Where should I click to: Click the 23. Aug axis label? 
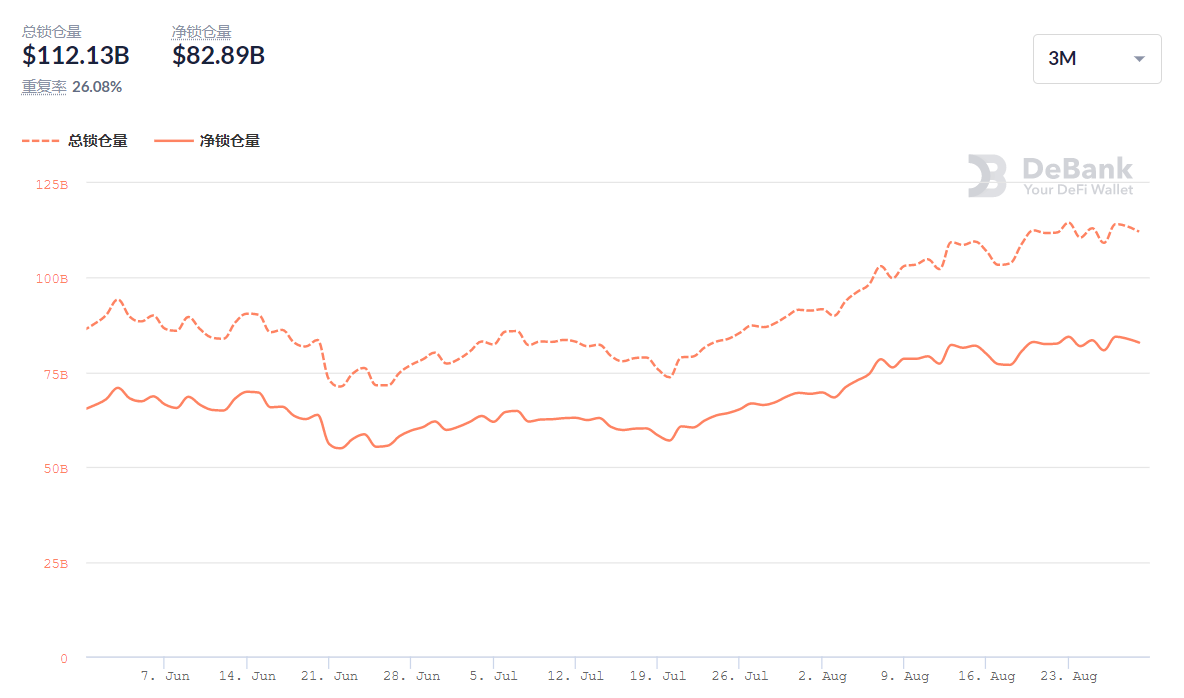click(1067, 677)
